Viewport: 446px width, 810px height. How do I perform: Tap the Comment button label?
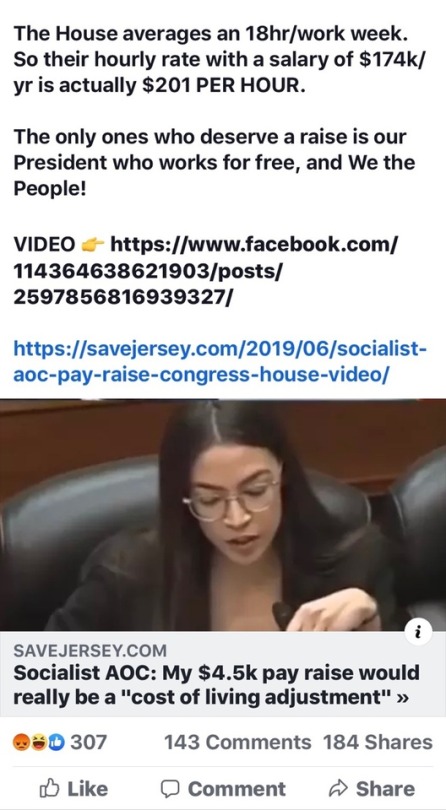tap(237, 789)
